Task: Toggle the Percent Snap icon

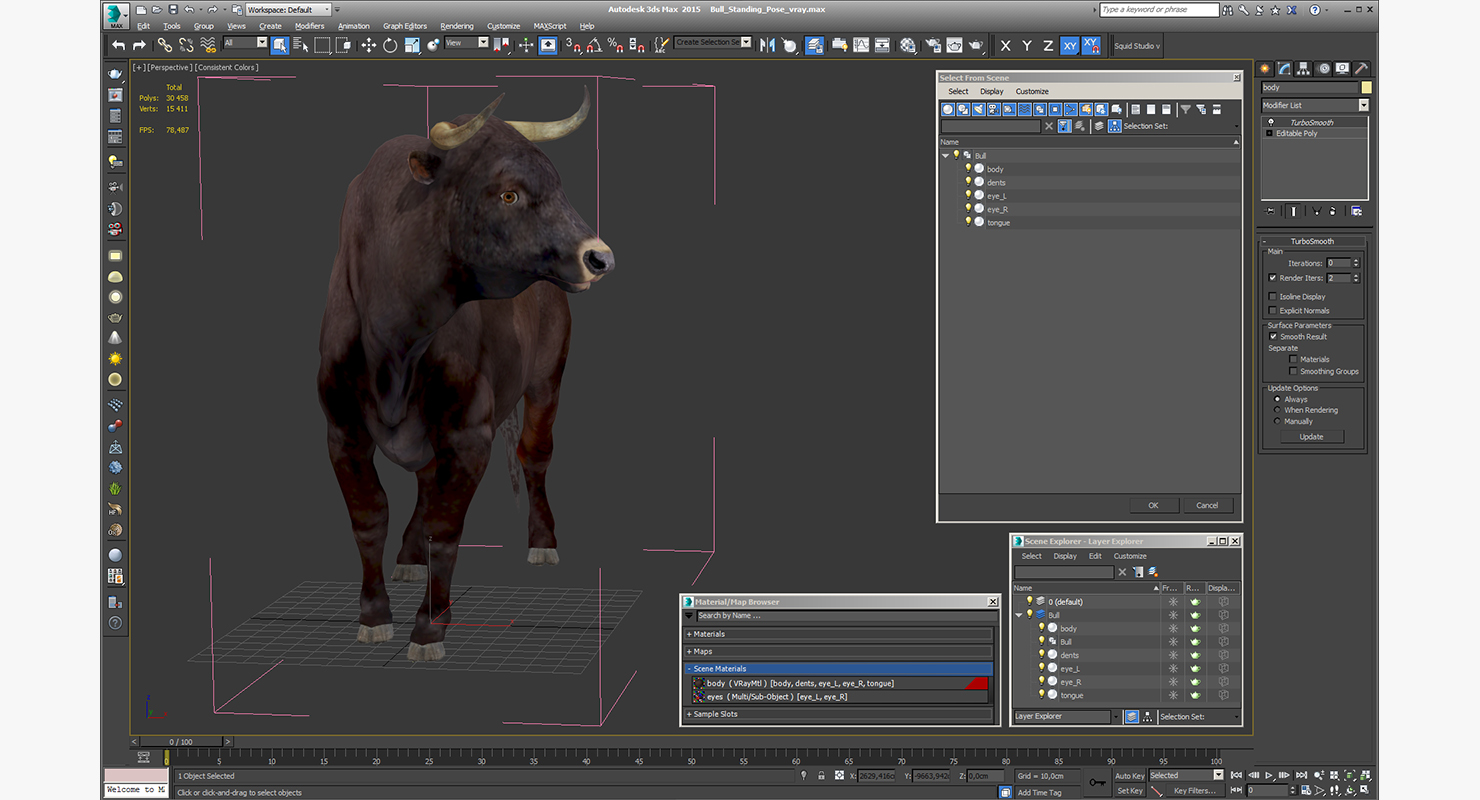Action: 616,45
